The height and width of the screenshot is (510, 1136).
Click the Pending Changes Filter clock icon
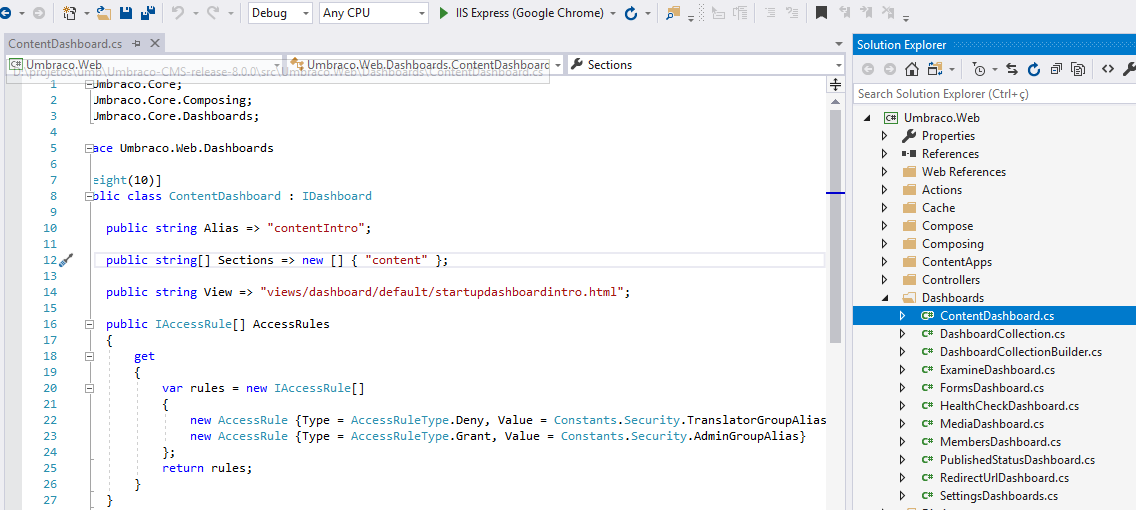(x=979, y=70)
